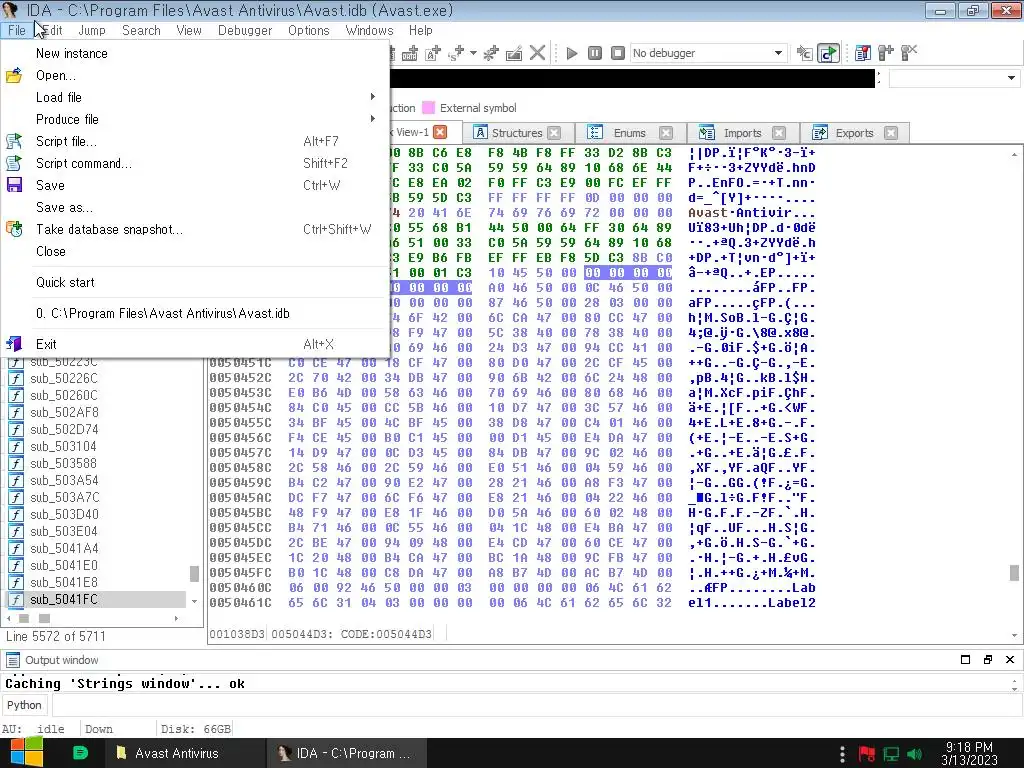
Task: Close the Structures tab
Action: [554, 133]
